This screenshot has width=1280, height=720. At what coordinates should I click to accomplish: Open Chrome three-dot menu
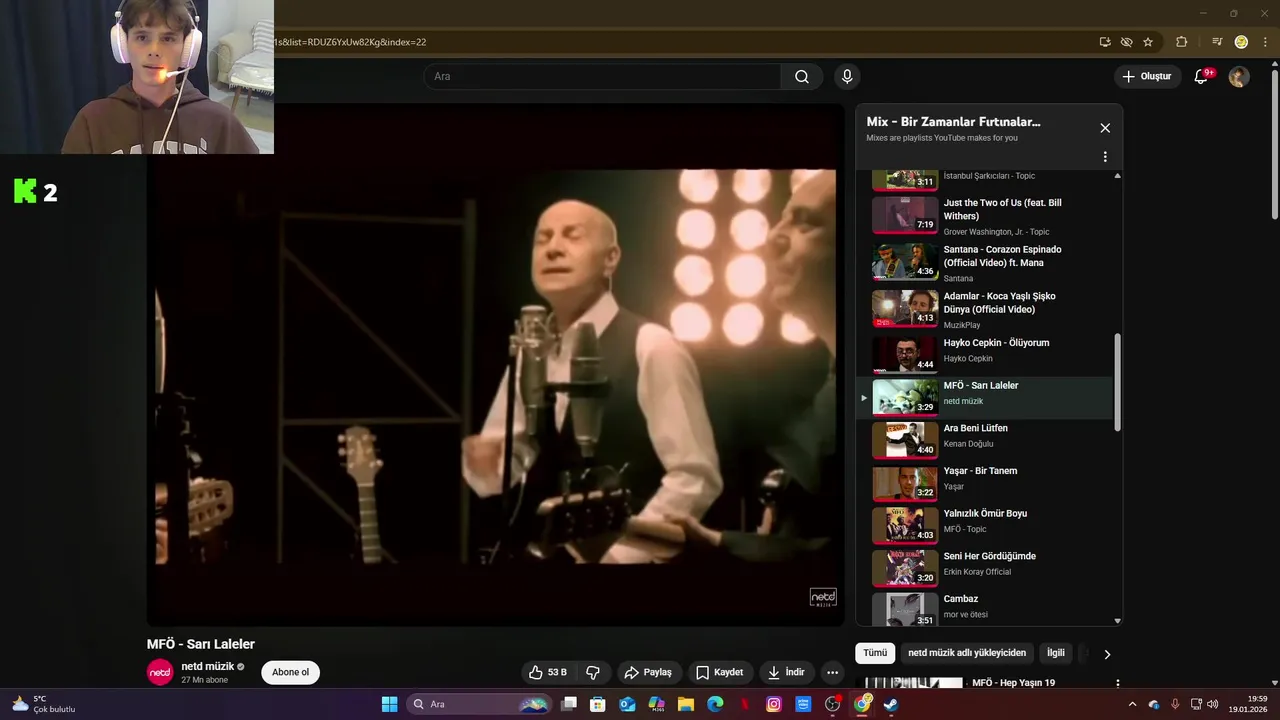1265,42
